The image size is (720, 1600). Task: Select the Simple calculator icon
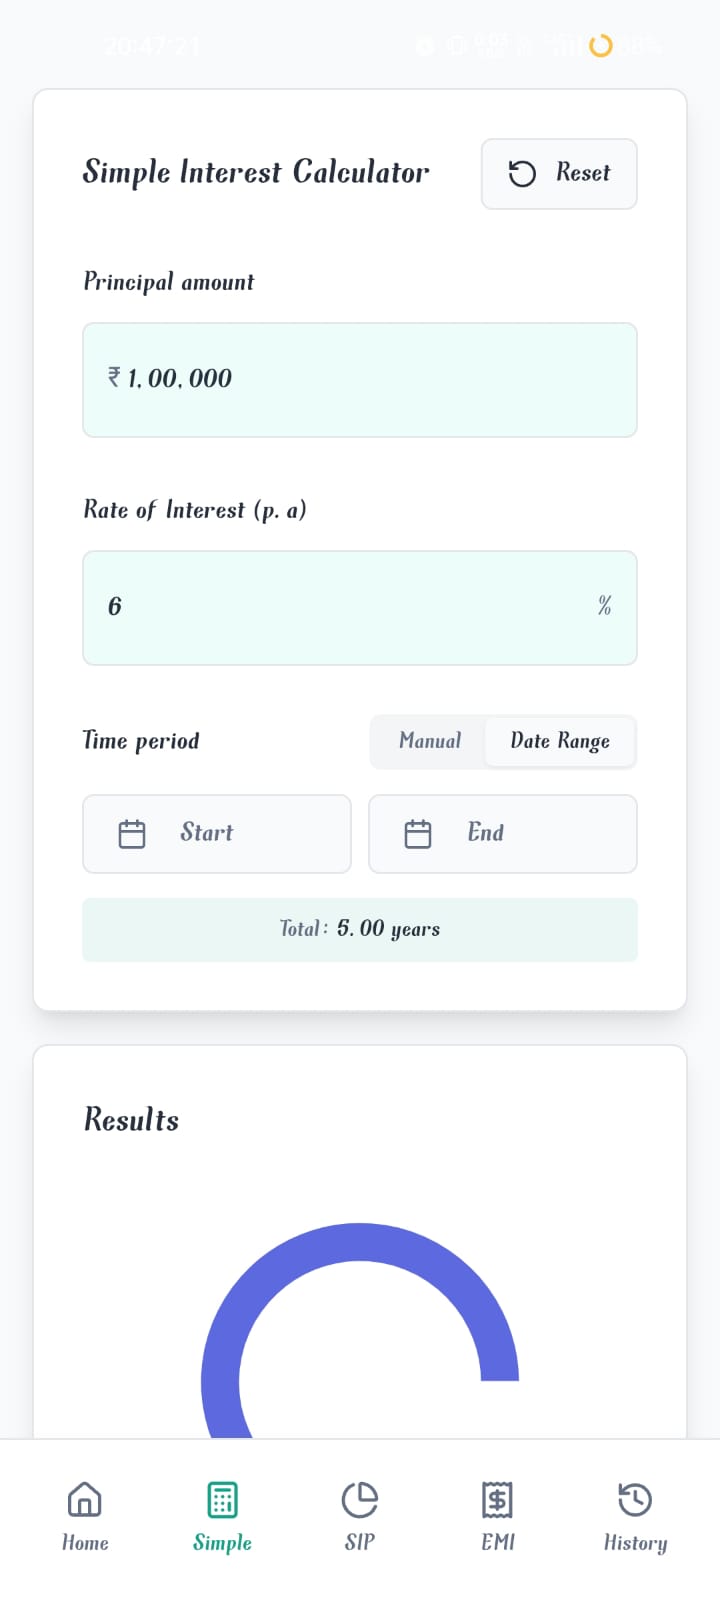pyautogui.click(x=221, y=1500)
